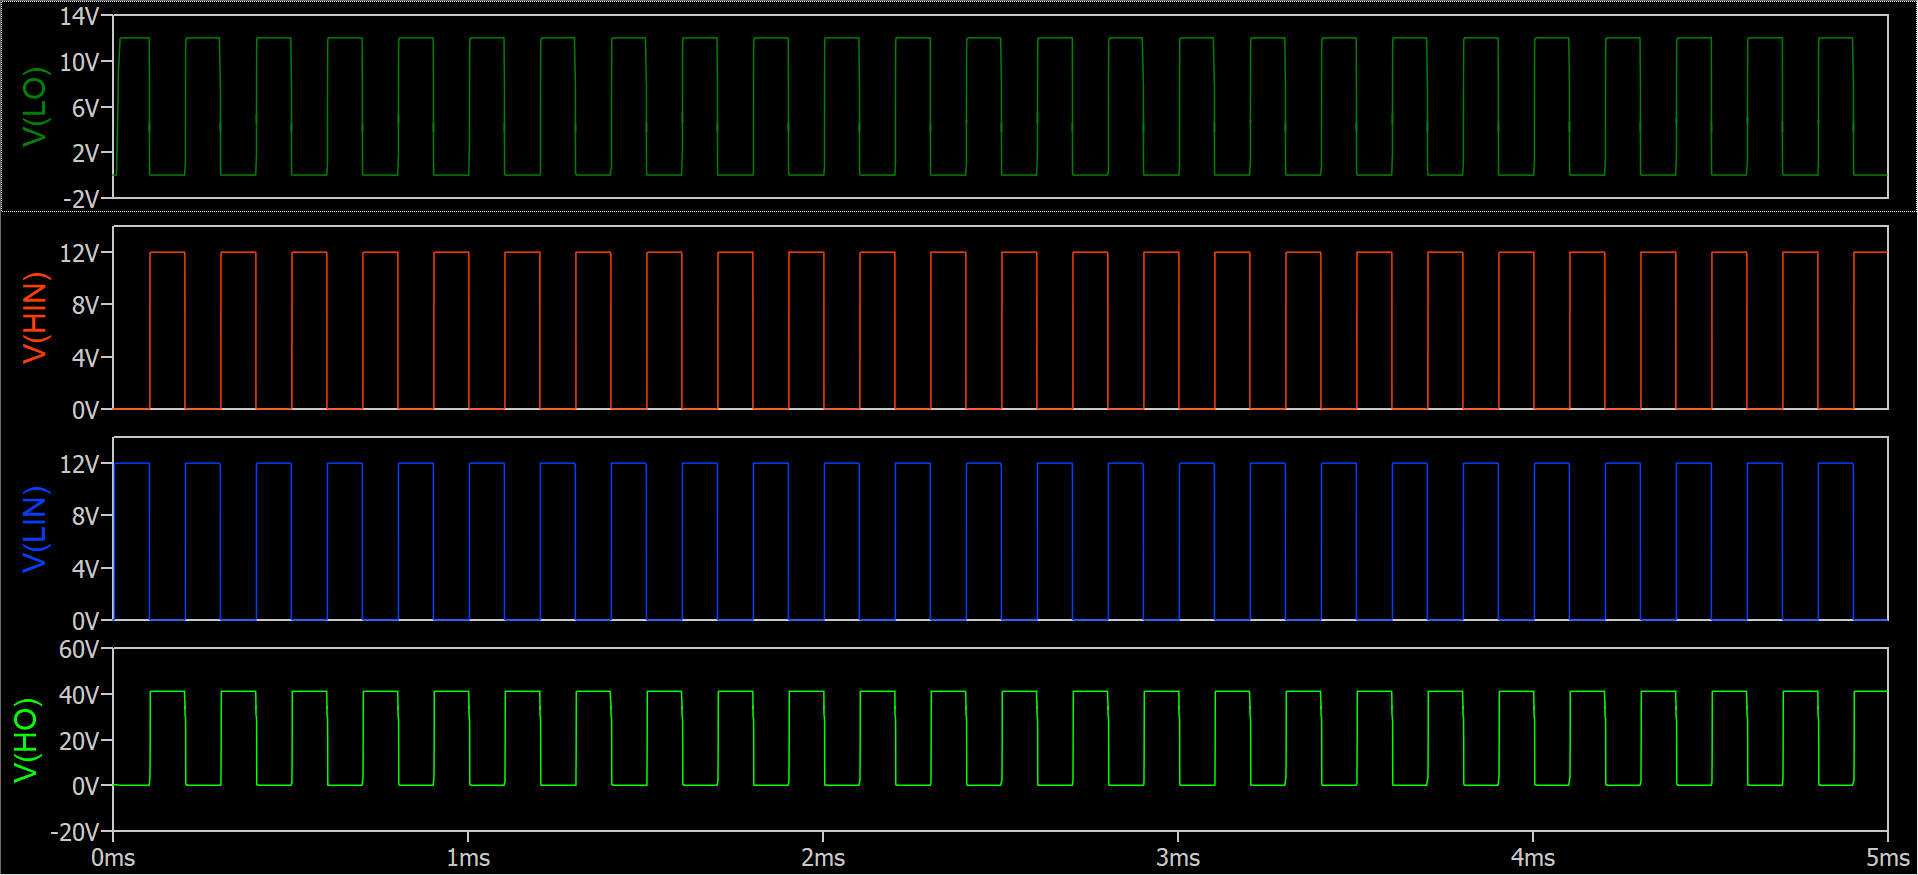Viewport: 1918px width, 875px height.
Task: Click the 1ms time axis label
Action: click(468, 858)
